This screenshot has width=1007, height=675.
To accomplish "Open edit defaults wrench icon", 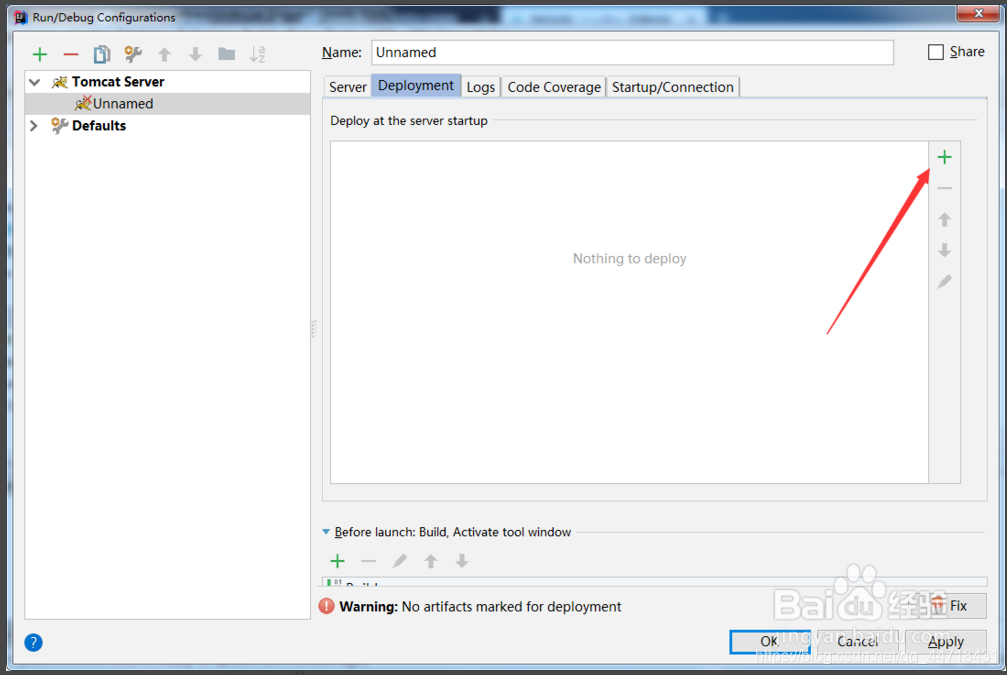I will (133, 55).
